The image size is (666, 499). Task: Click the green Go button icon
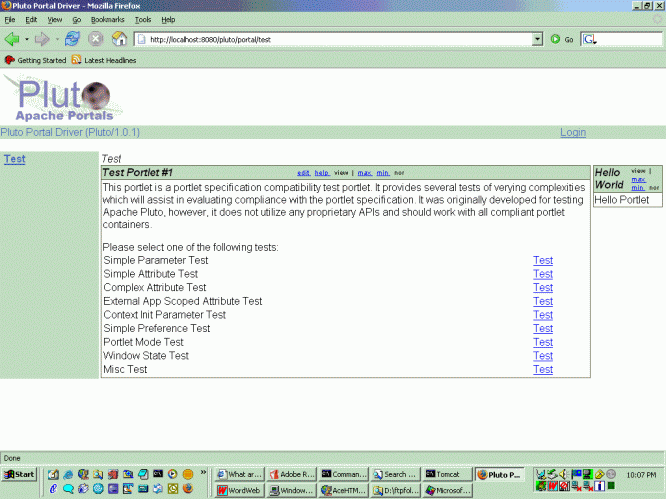[555, 39]
